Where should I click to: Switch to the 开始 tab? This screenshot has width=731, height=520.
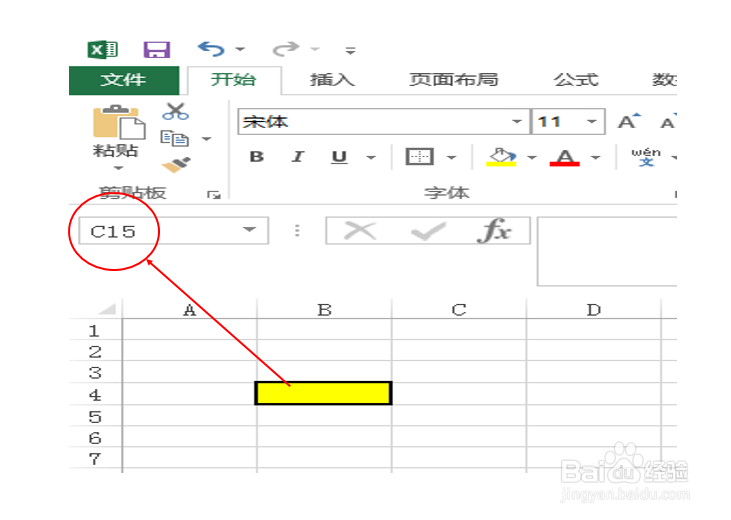point(234,80)
